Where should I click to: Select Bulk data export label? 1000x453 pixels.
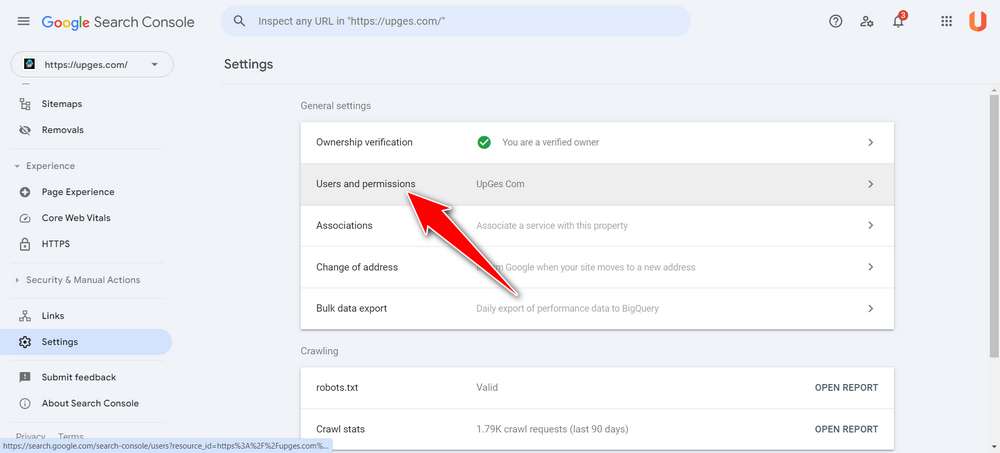point(351,308)
